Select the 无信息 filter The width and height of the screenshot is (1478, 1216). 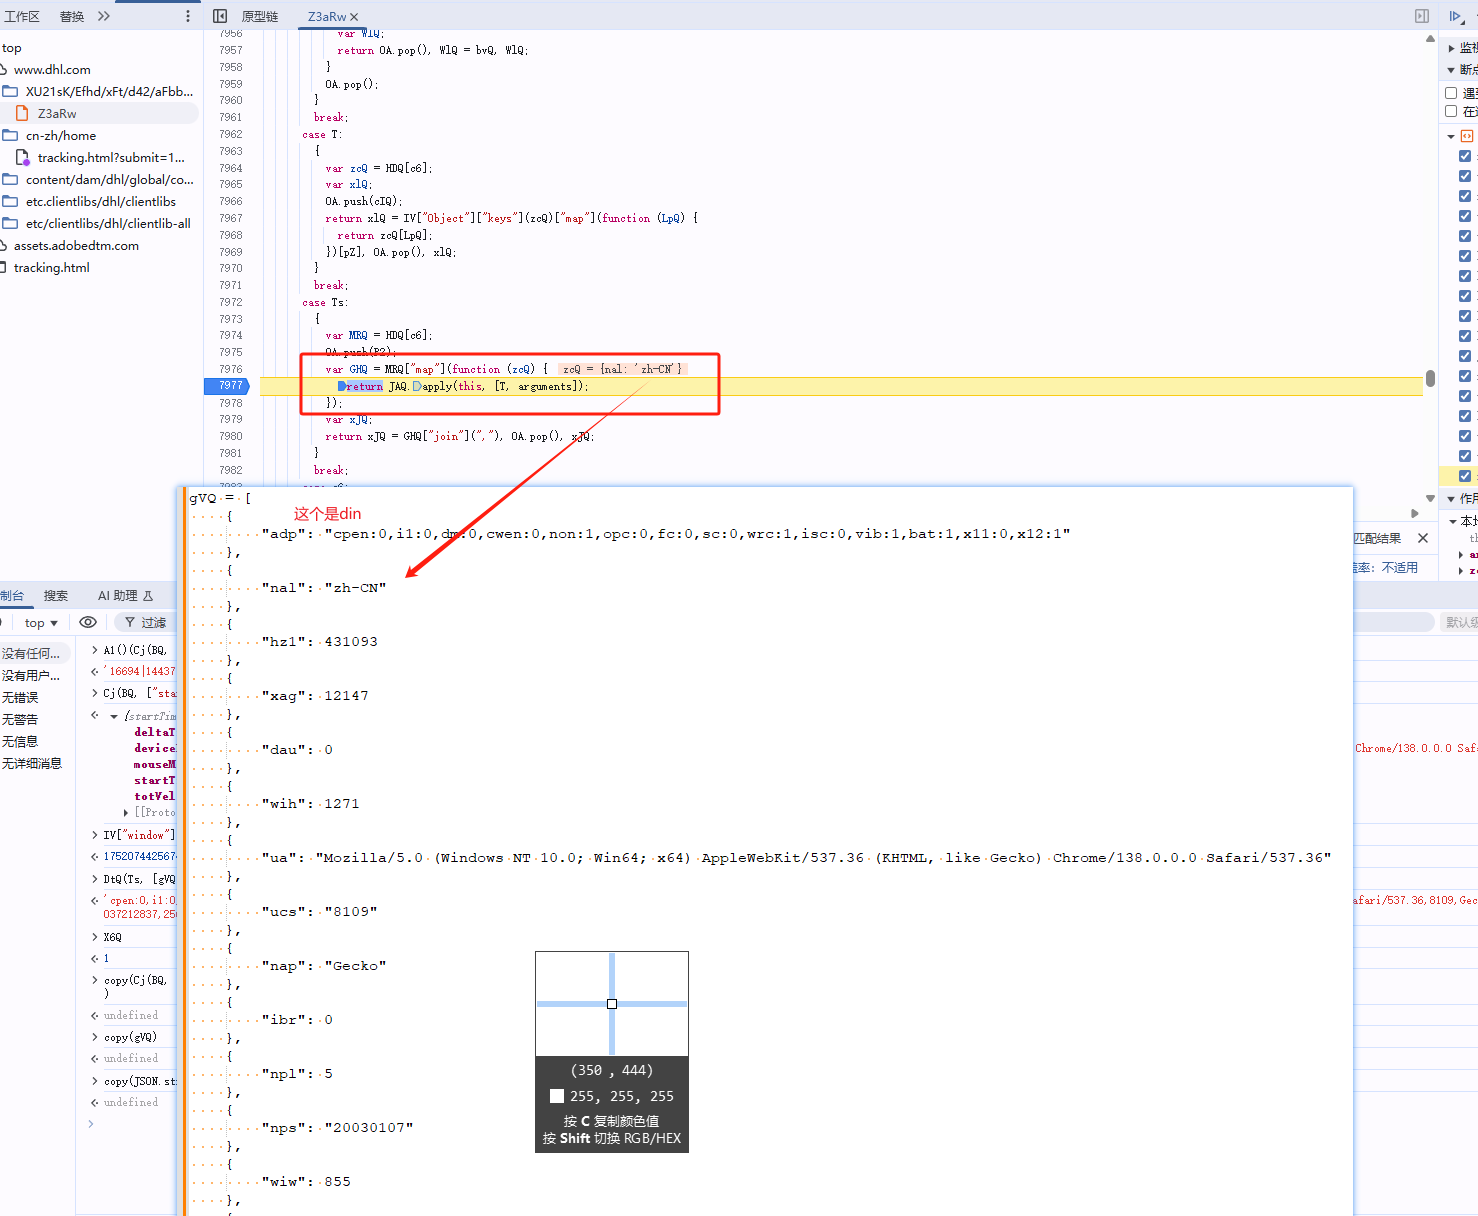point(21,741)
